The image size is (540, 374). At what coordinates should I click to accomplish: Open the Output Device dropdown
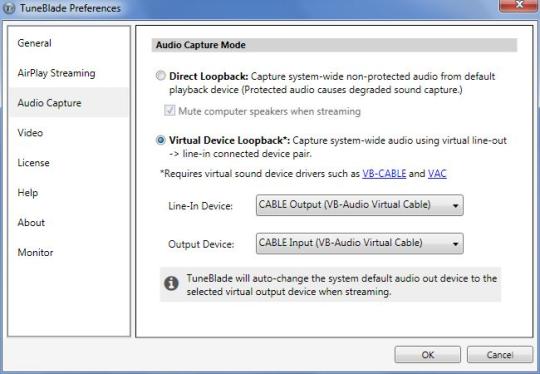[x=360, y=243]
